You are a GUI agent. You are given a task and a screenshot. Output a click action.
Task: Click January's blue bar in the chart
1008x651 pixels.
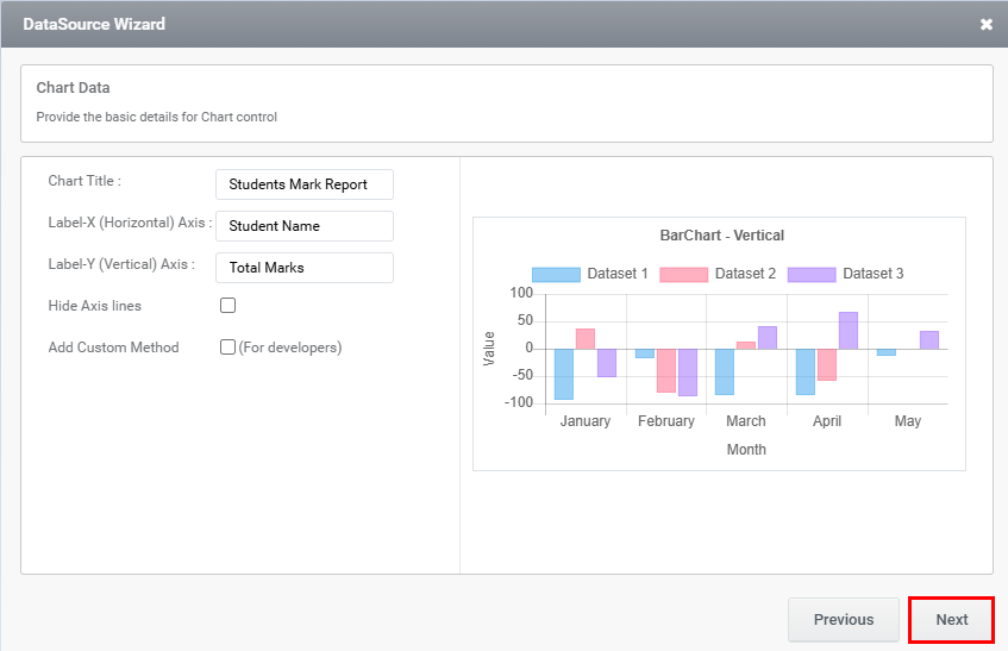pyautogui.click(x=564, y=374)
